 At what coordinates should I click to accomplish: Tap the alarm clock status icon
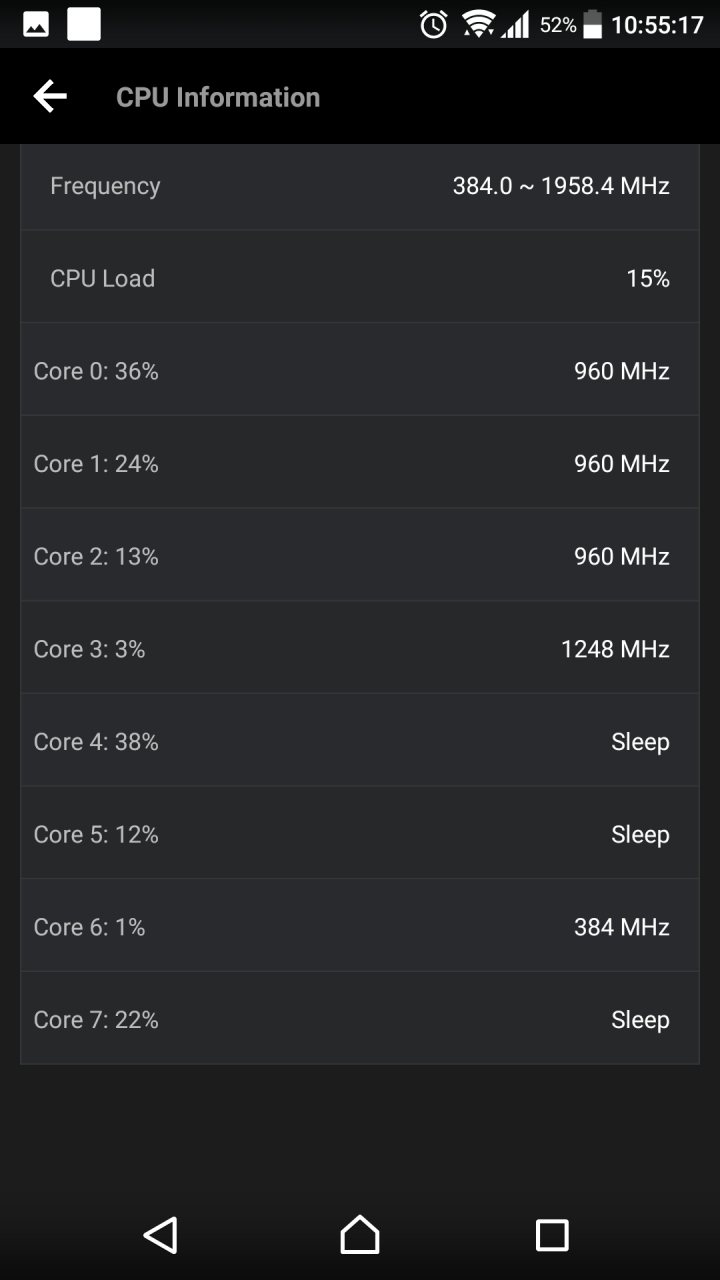click(434, 24)
